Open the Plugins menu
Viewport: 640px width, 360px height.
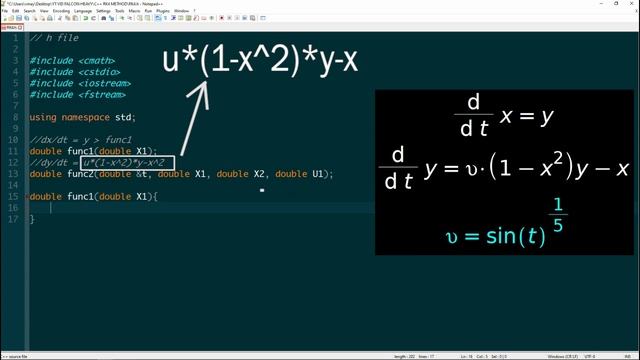tap(163, 11)
